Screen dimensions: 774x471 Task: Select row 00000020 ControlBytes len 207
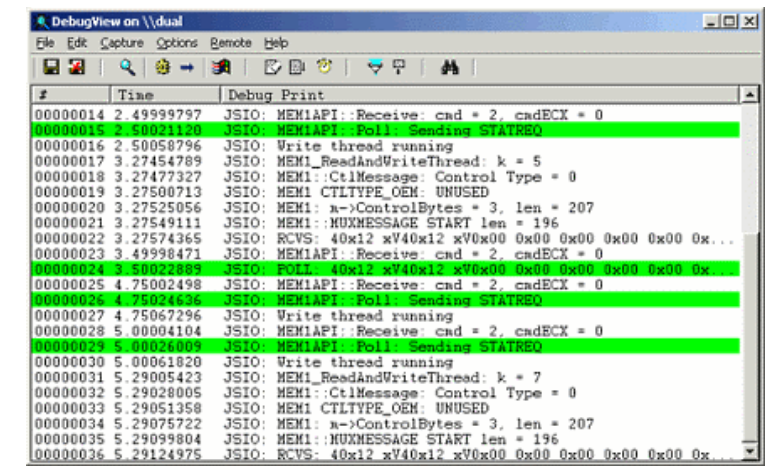[386, 207]
